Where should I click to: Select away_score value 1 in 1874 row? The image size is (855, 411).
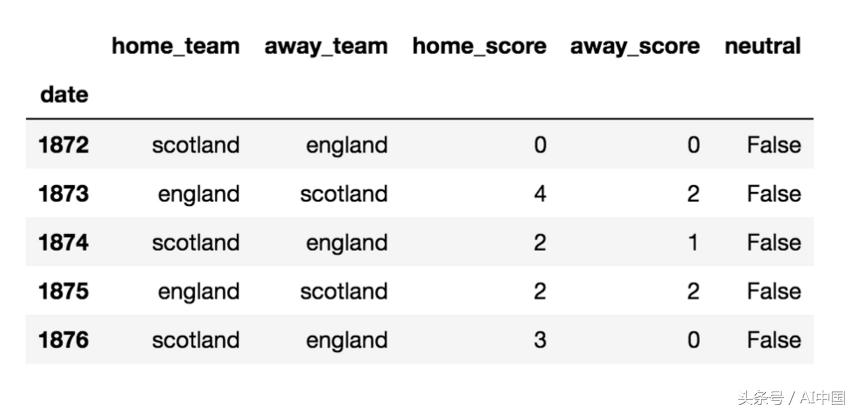pos(693,243)
